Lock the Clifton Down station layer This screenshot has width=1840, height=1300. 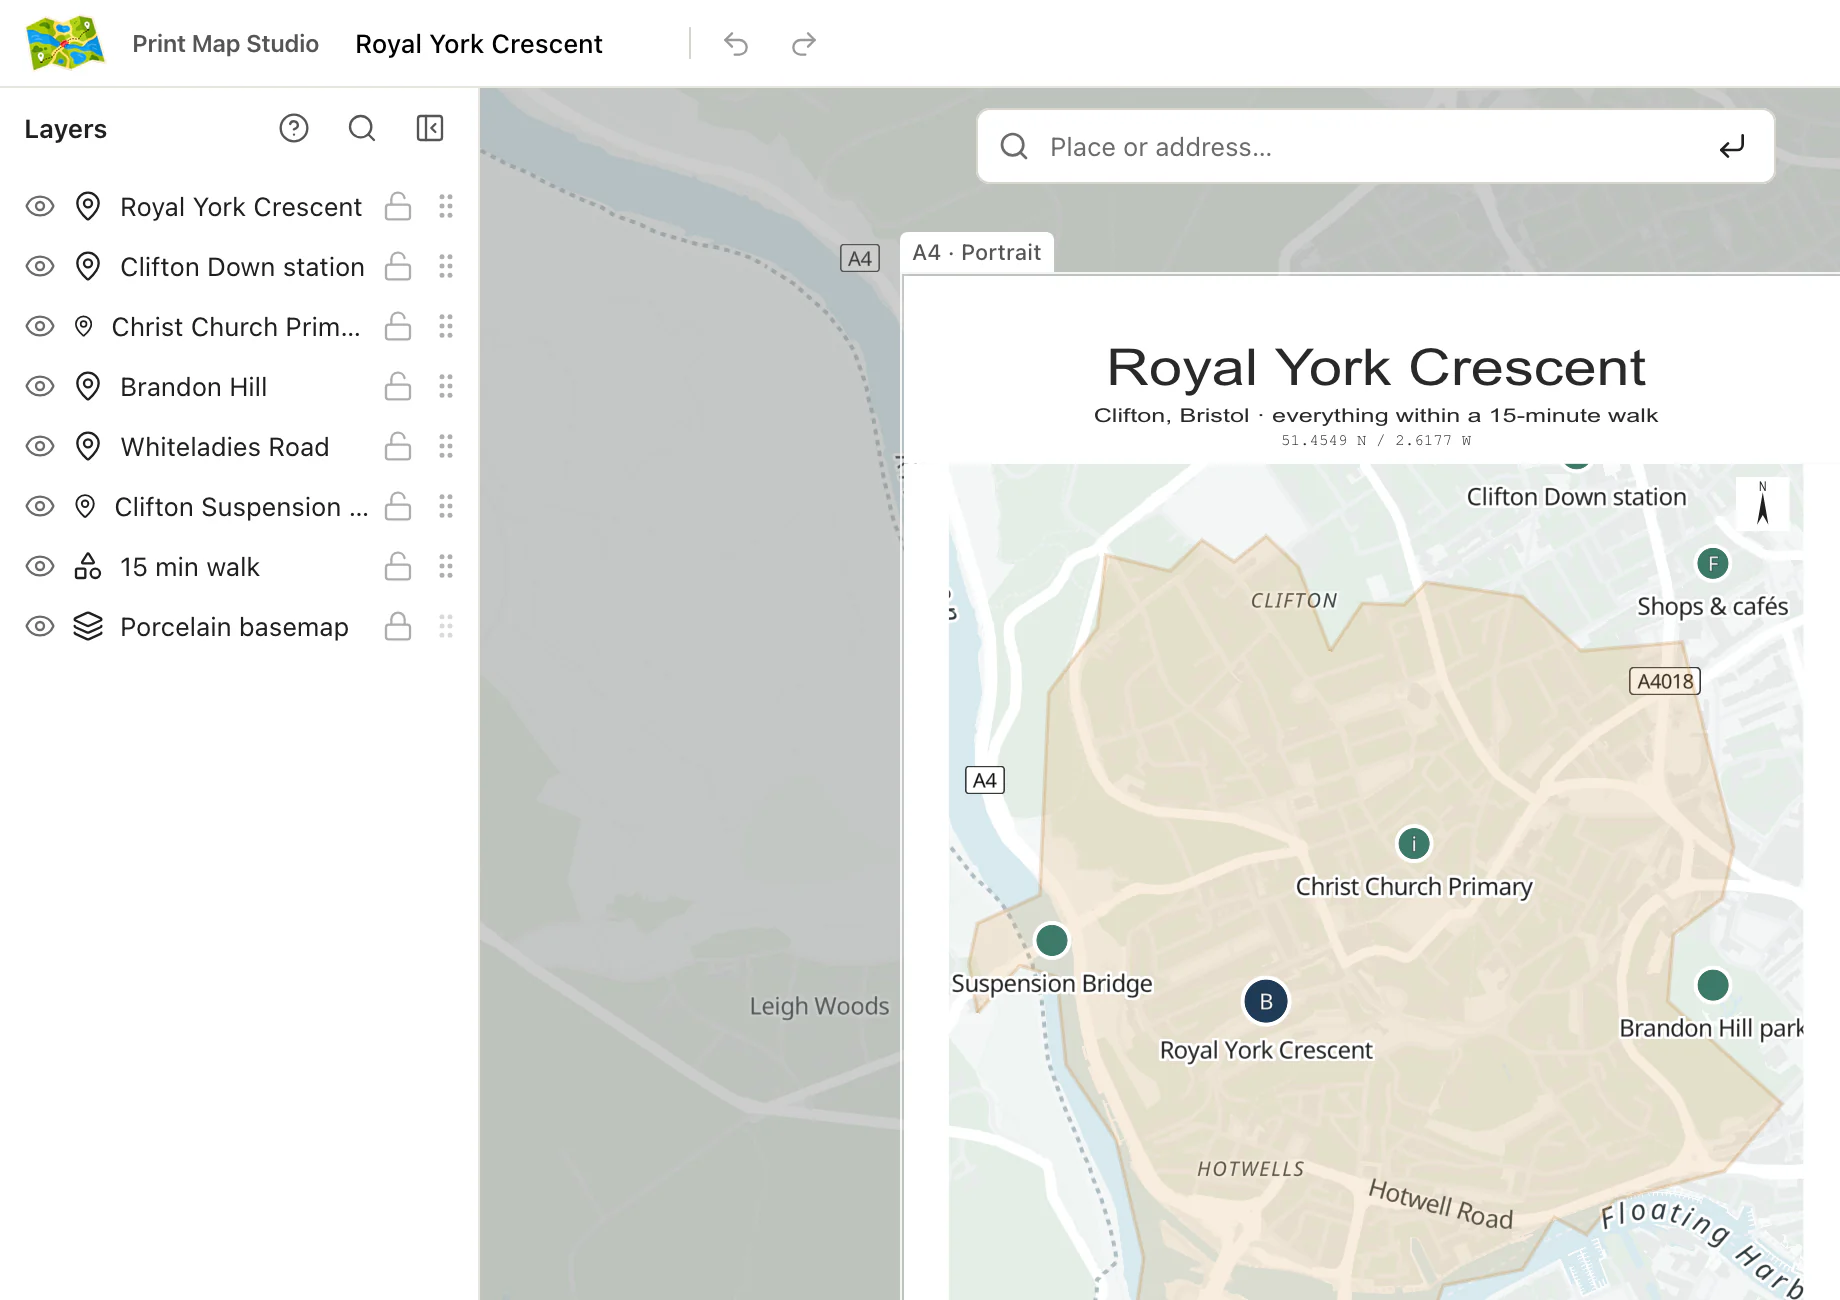398,266
